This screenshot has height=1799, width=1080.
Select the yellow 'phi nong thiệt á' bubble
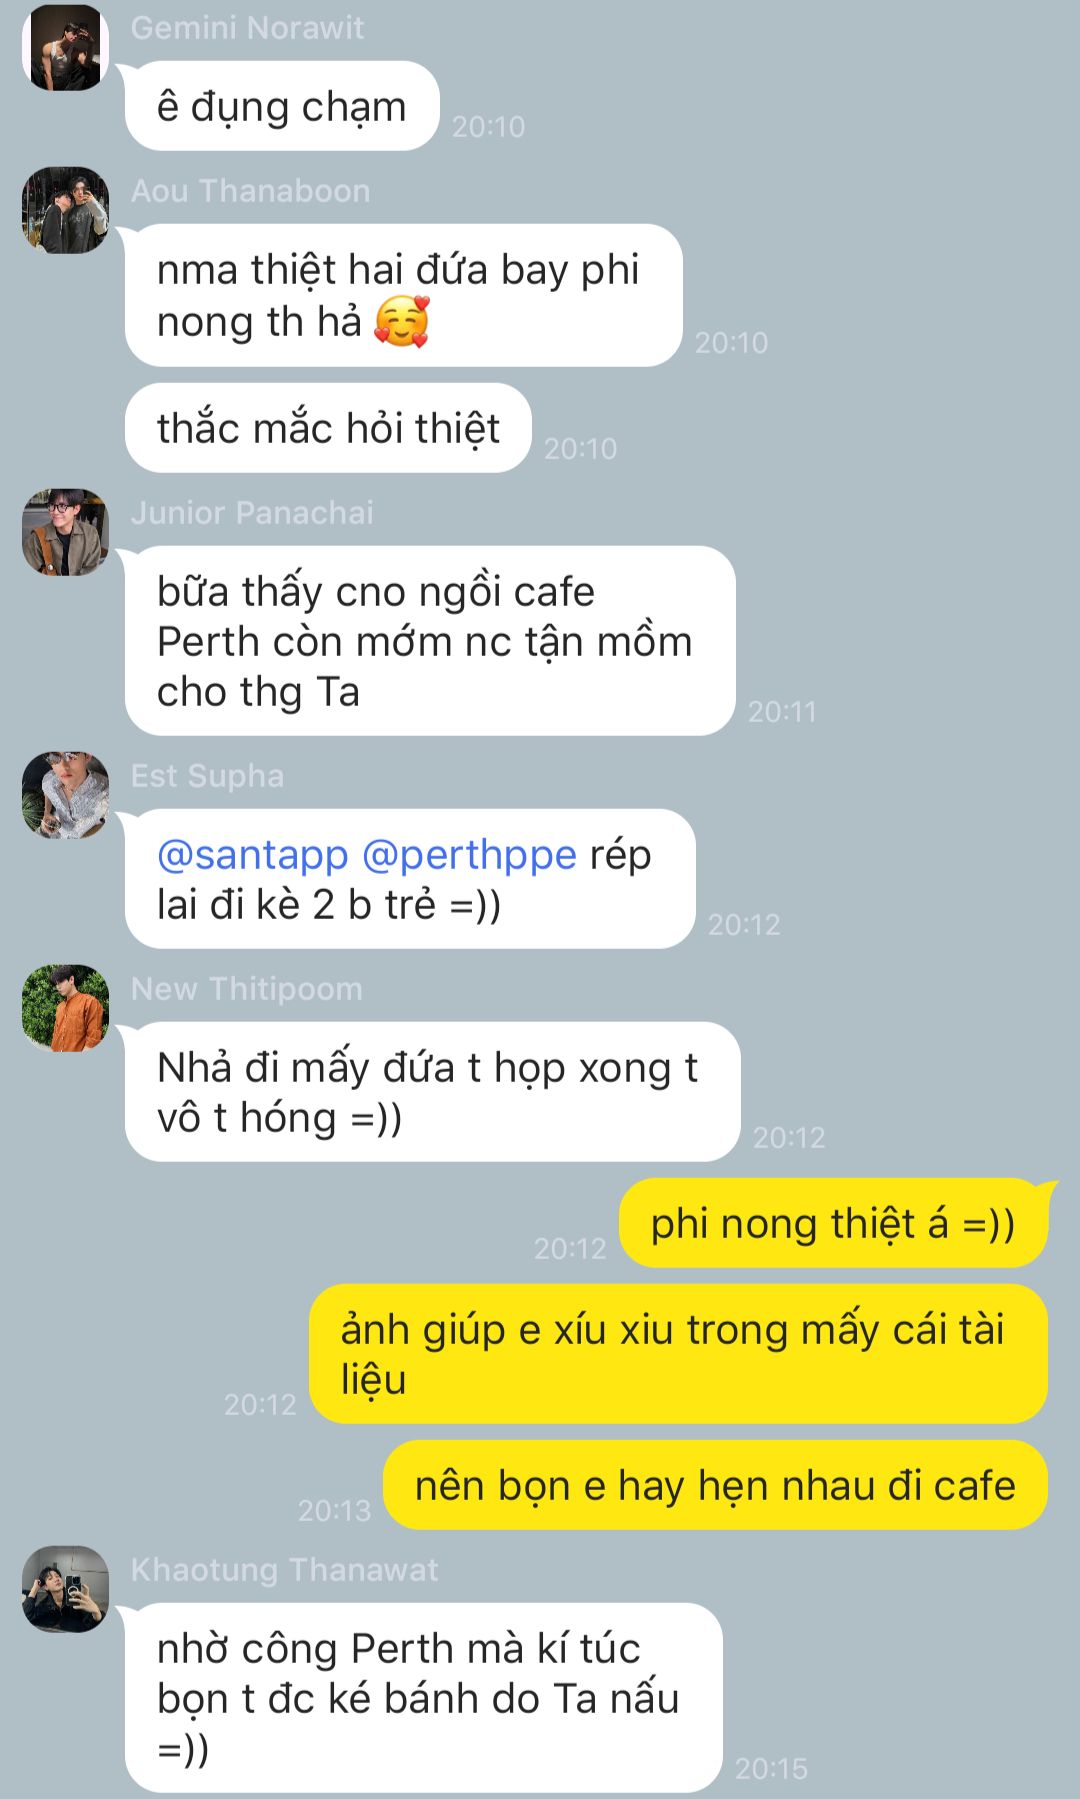[833, 1224]
